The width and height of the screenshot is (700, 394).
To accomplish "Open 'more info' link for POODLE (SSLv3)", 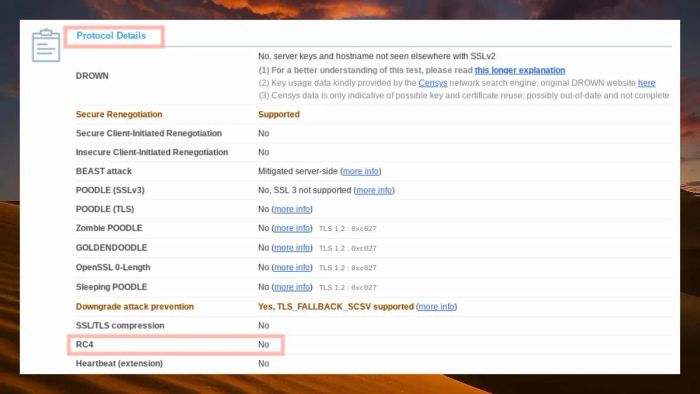I will point(374,190).
